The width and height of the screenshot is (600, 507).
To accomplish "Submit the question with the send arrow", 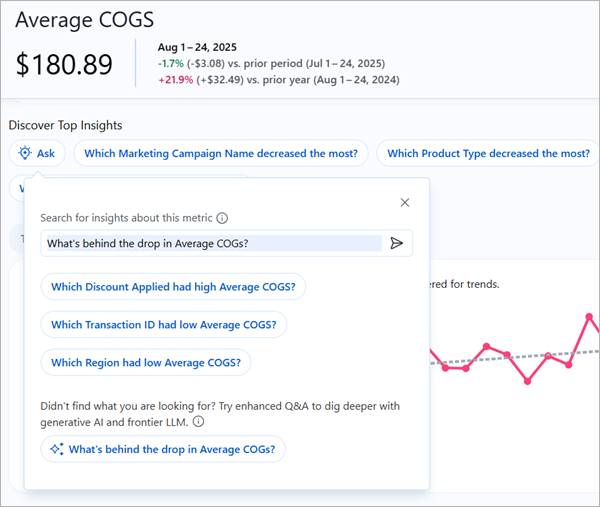I will pos(397,243).
